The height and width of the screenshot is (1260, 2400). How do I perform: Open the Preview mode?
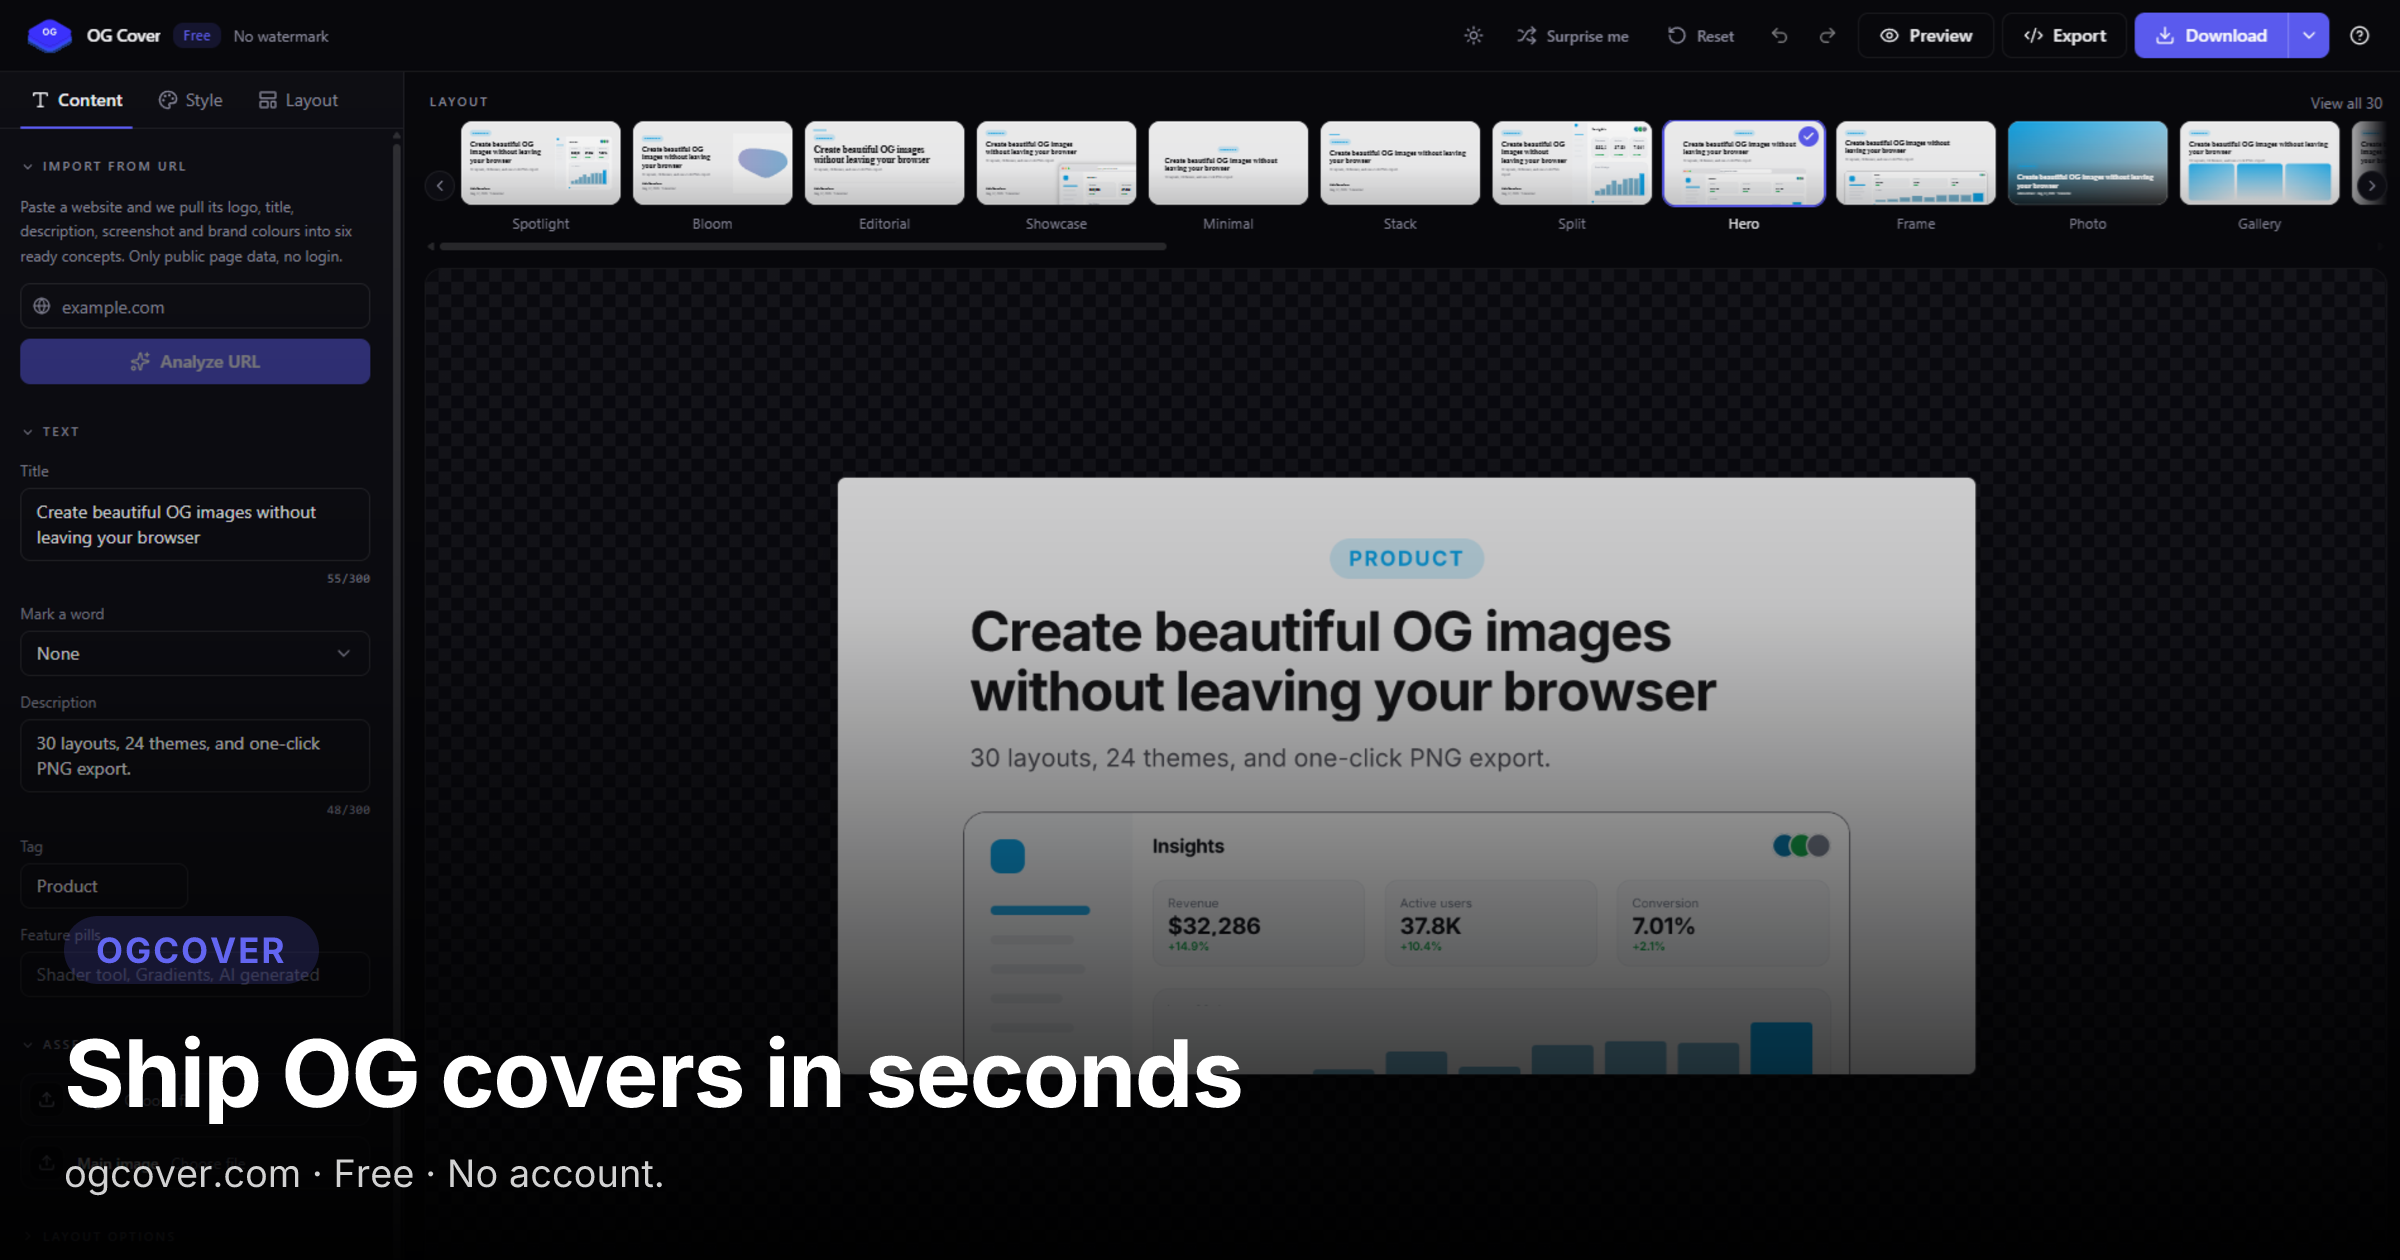pyautogui.click(x=1926, y=36)
